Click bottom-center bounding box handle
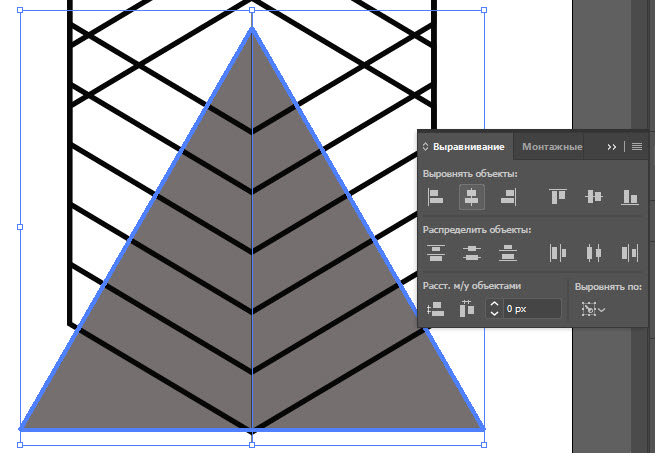The image size is (655, 453). [x=252, y=445]
